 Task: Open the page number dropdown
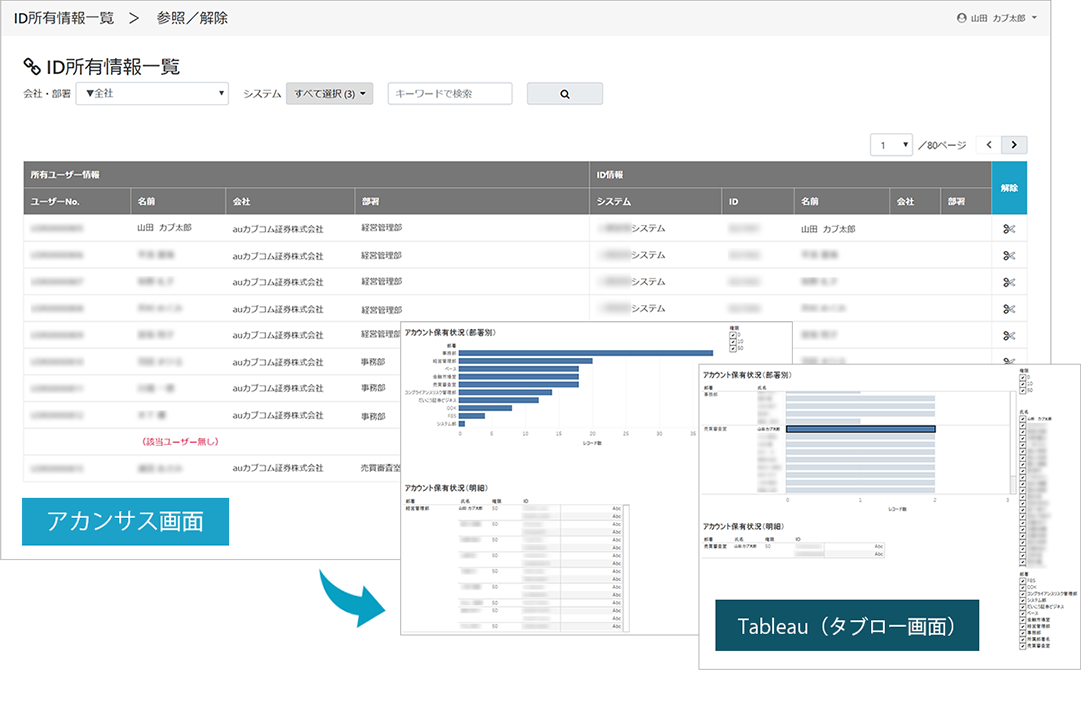coord(891,145)
